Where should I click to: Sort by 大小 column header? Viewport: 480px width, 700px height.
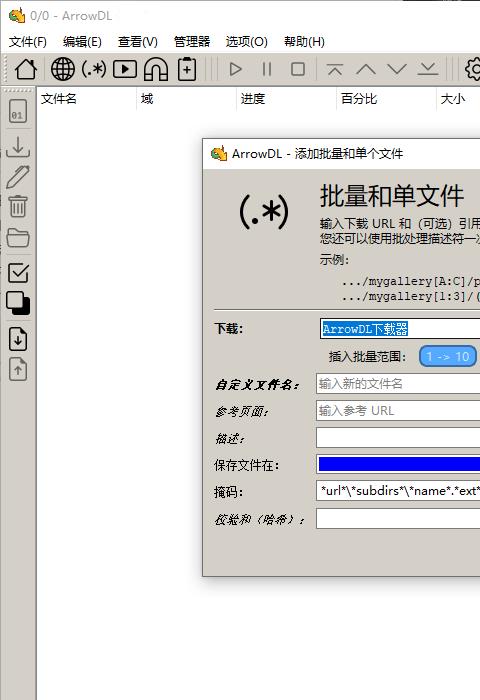459,99
